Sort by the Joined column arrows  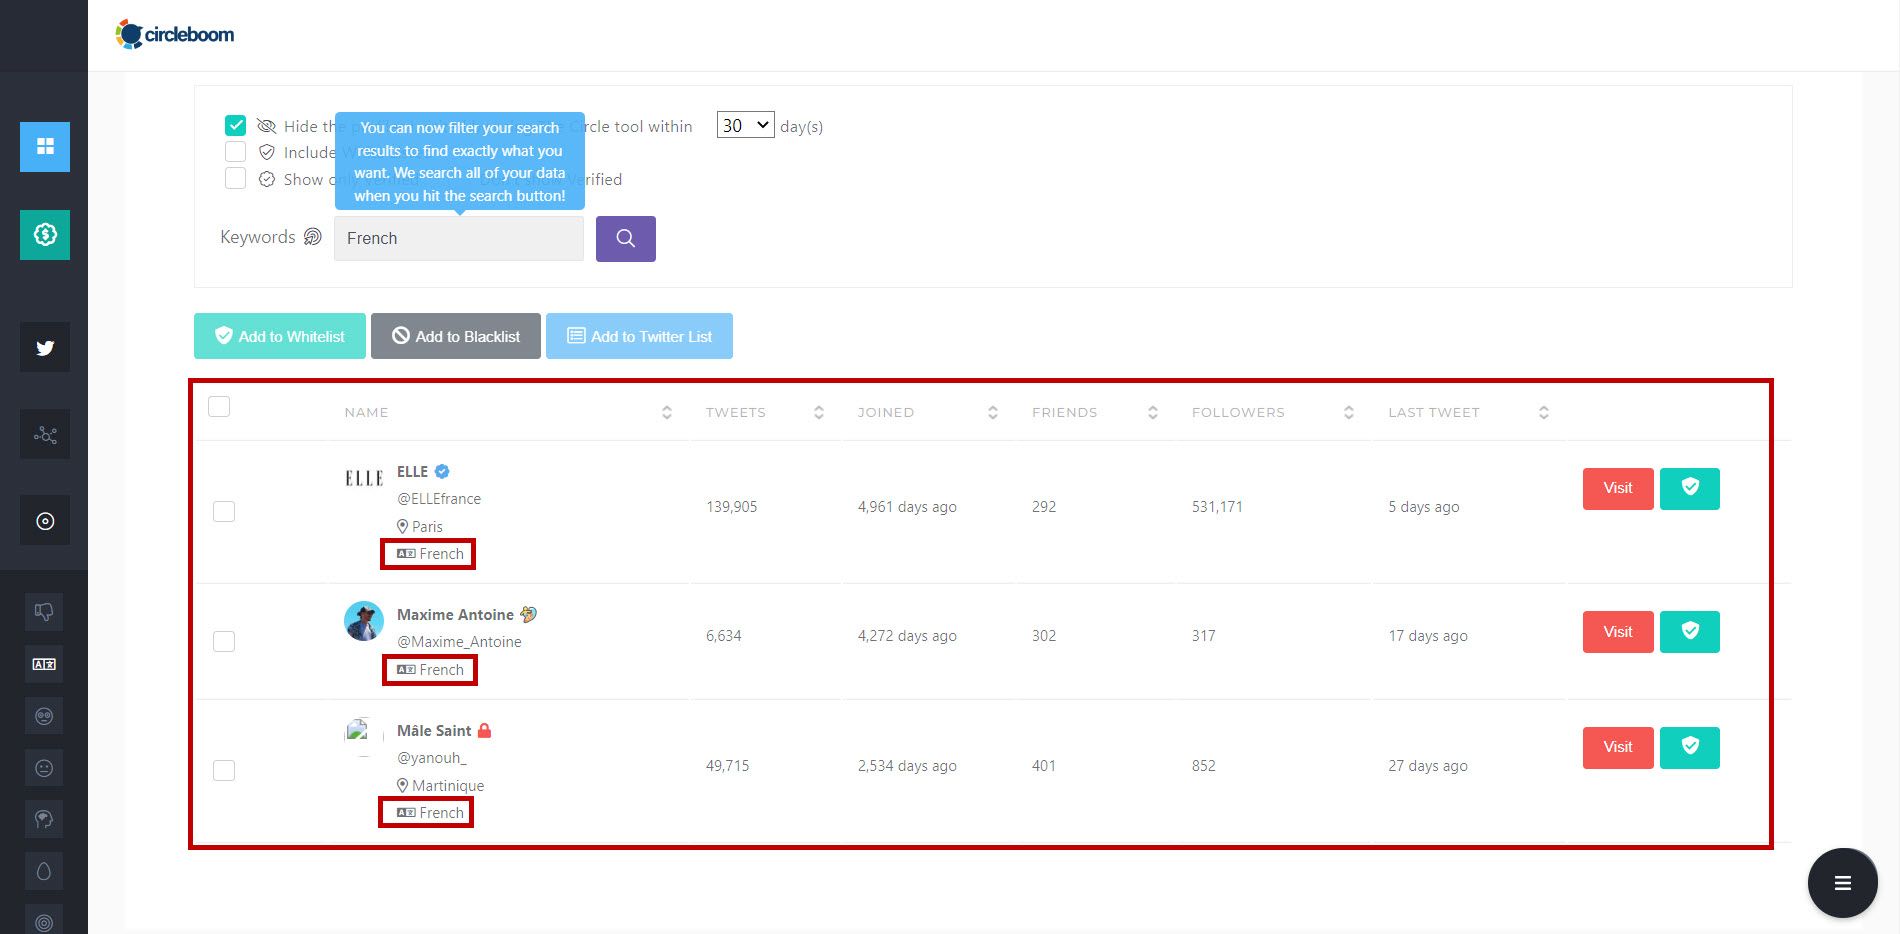click(x=993, y=412)
